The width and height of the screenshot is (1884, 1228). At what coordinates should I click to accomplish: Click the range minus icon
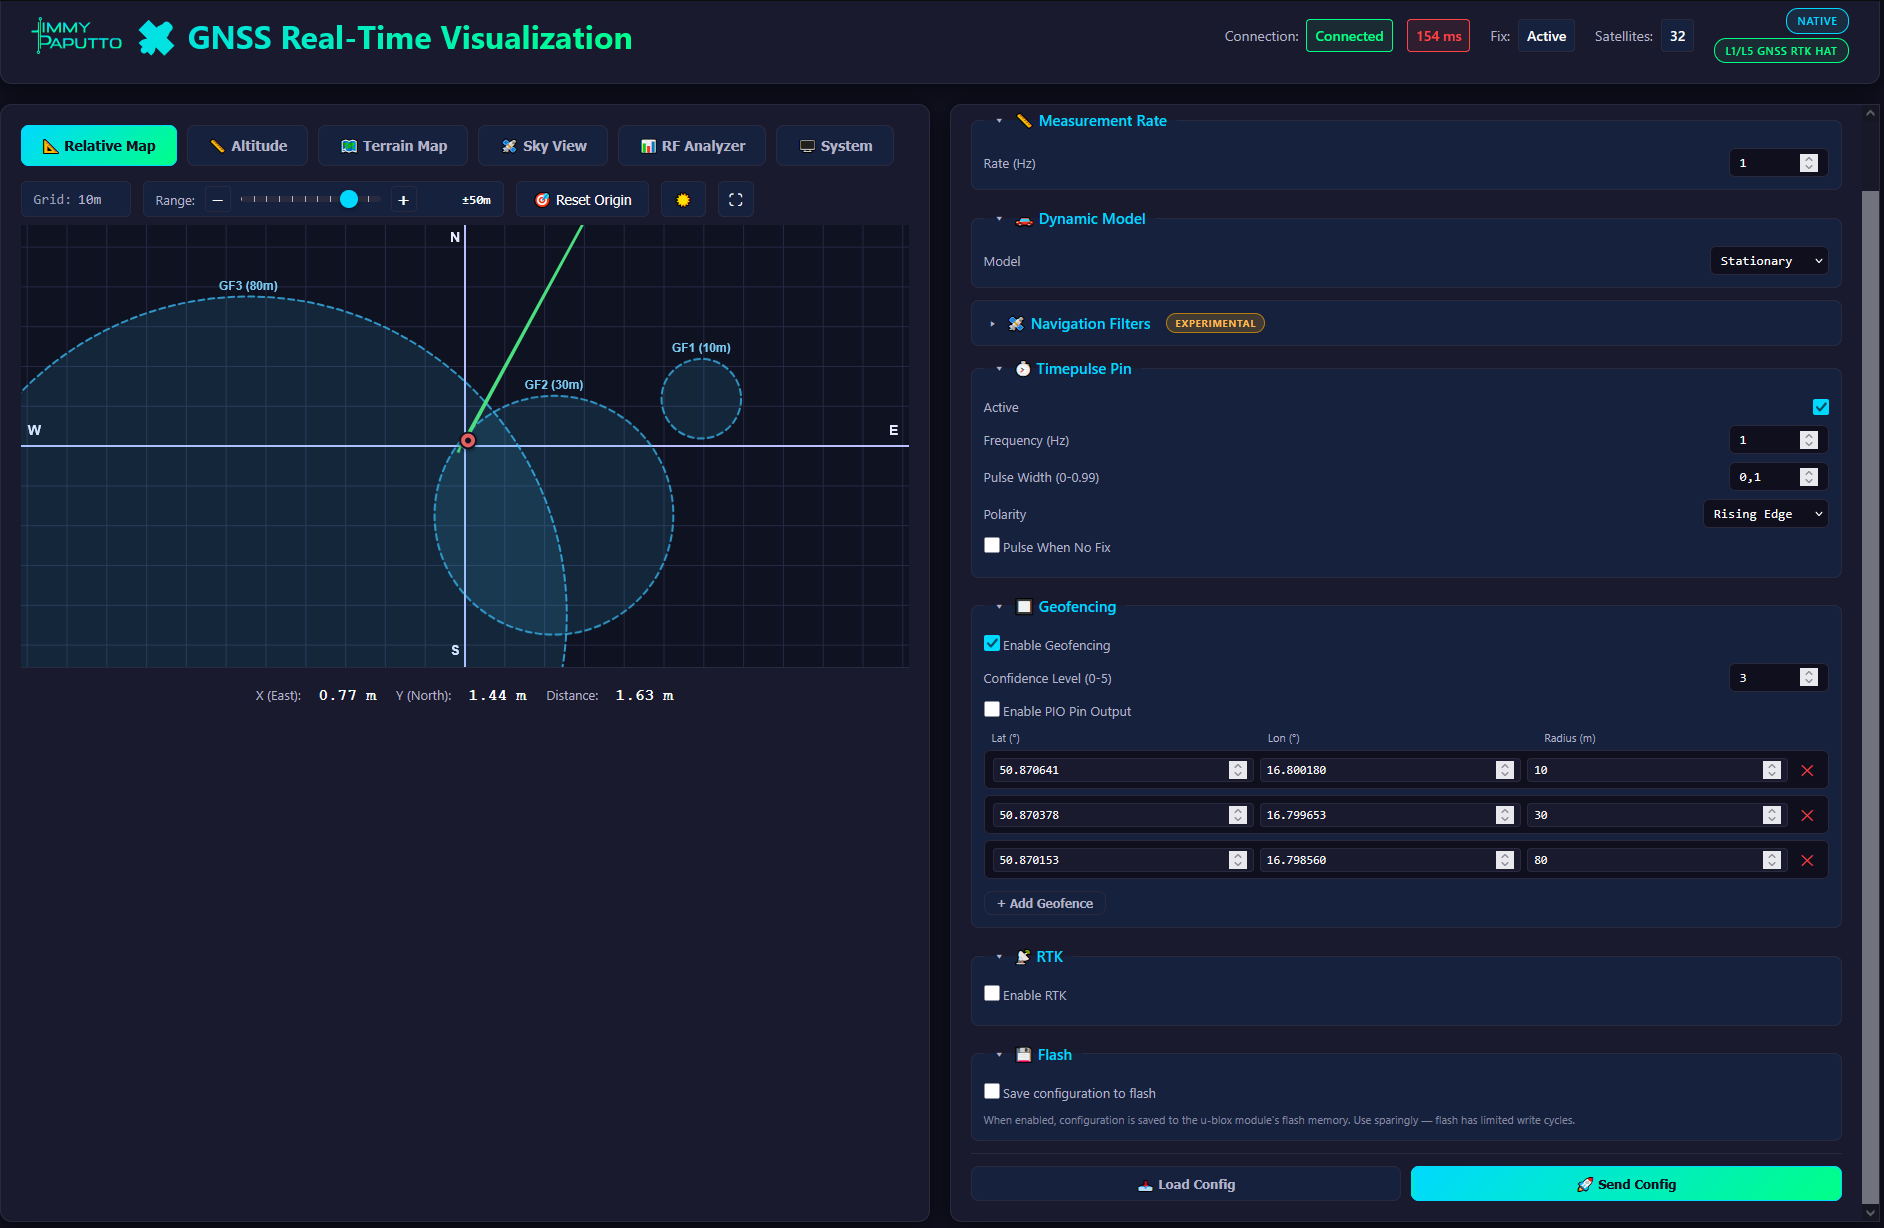pos(218,200)
